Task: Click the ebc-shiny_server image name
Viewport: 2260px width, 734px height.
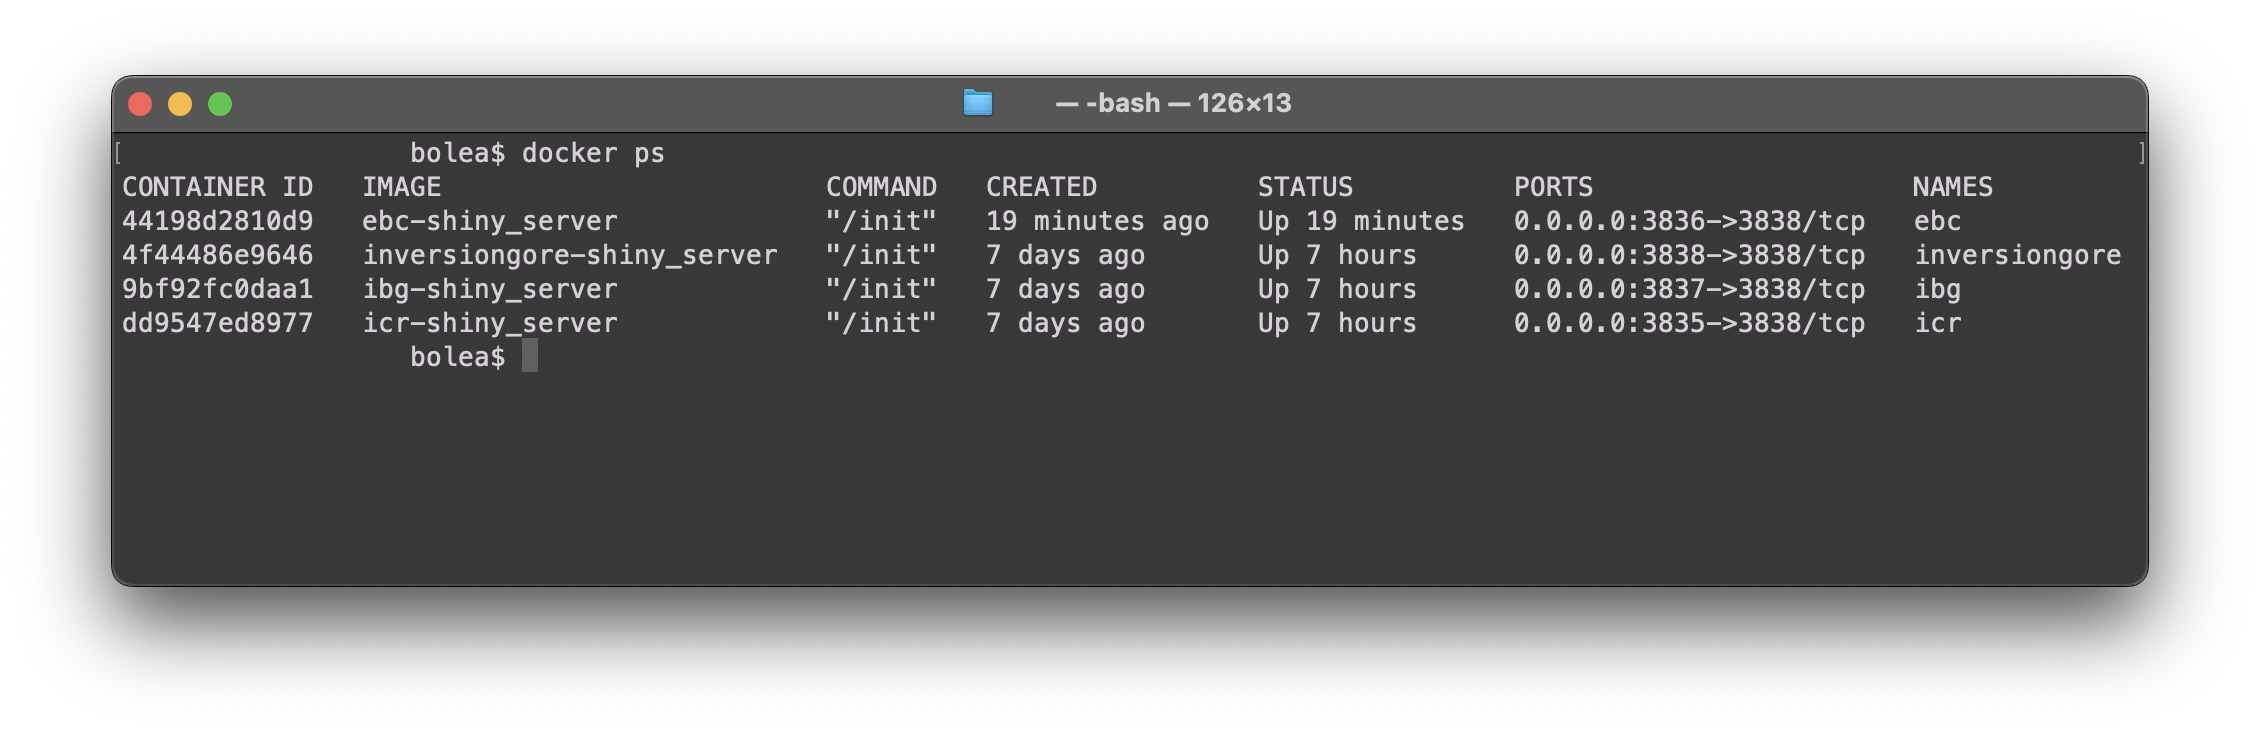Action: 489,221
